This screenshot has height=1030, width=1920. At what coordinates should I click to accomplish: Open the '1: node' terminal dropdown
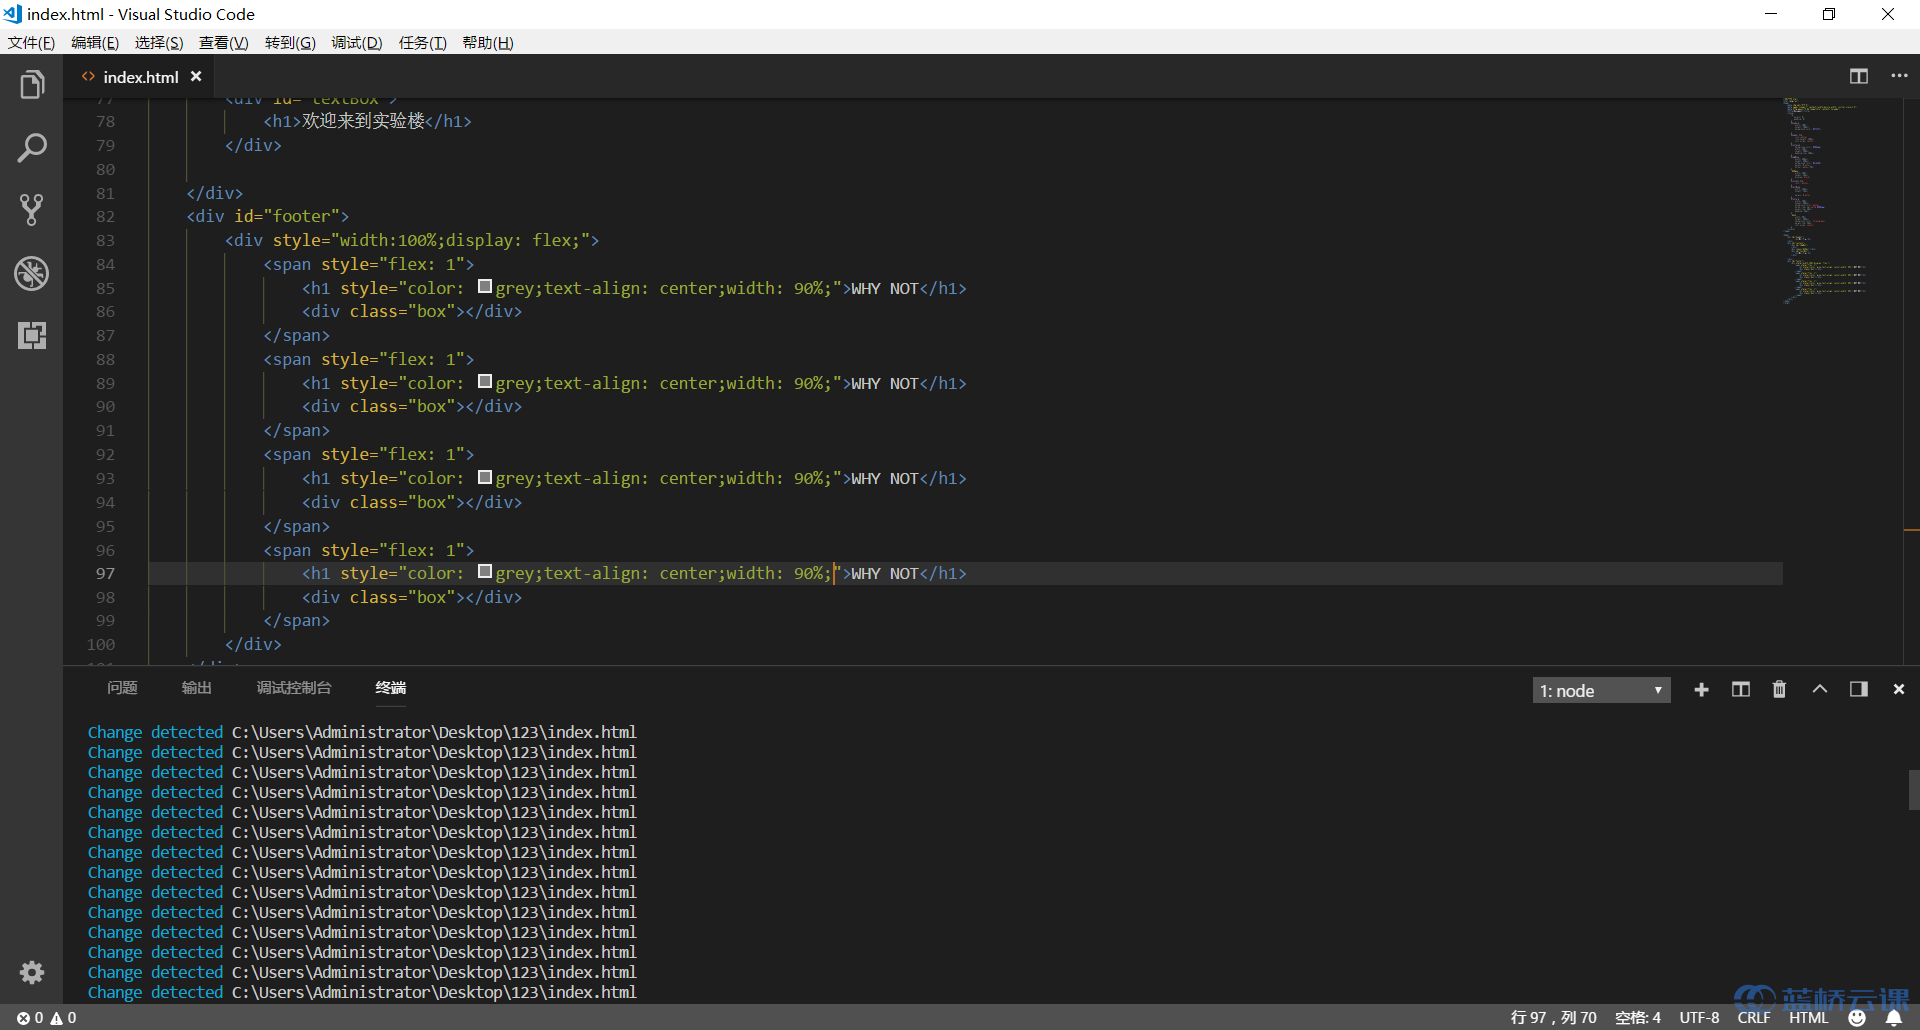click(1601, 691)
